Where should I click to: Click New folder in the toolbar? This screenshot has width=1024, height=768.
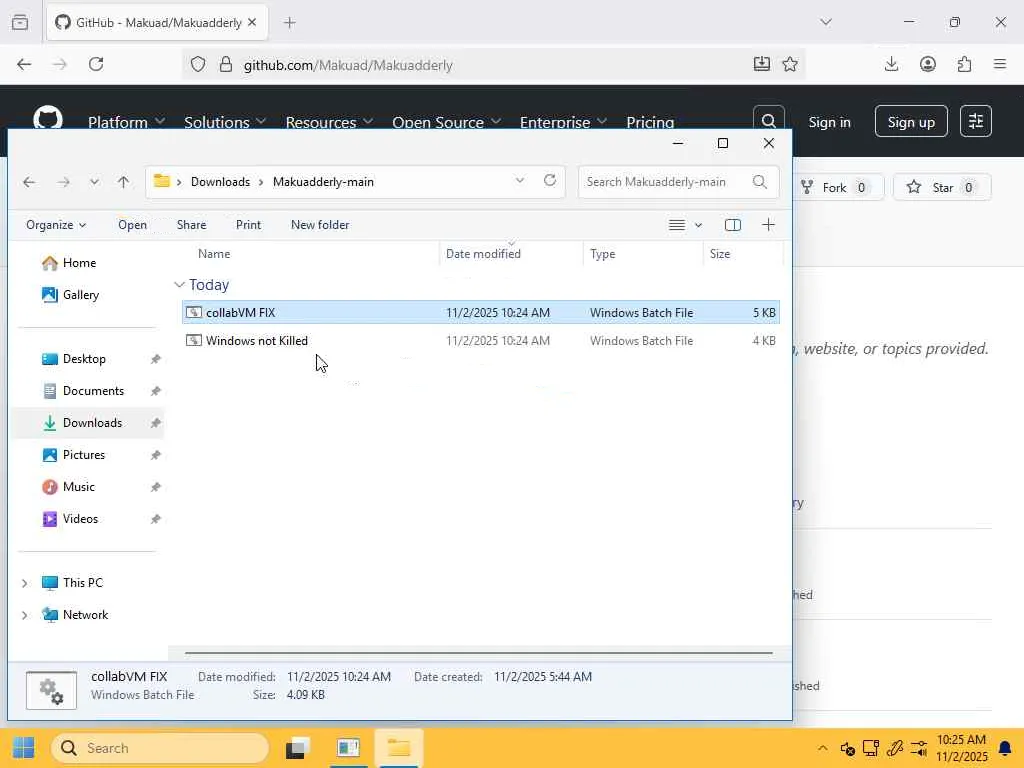tap(320, 225)
